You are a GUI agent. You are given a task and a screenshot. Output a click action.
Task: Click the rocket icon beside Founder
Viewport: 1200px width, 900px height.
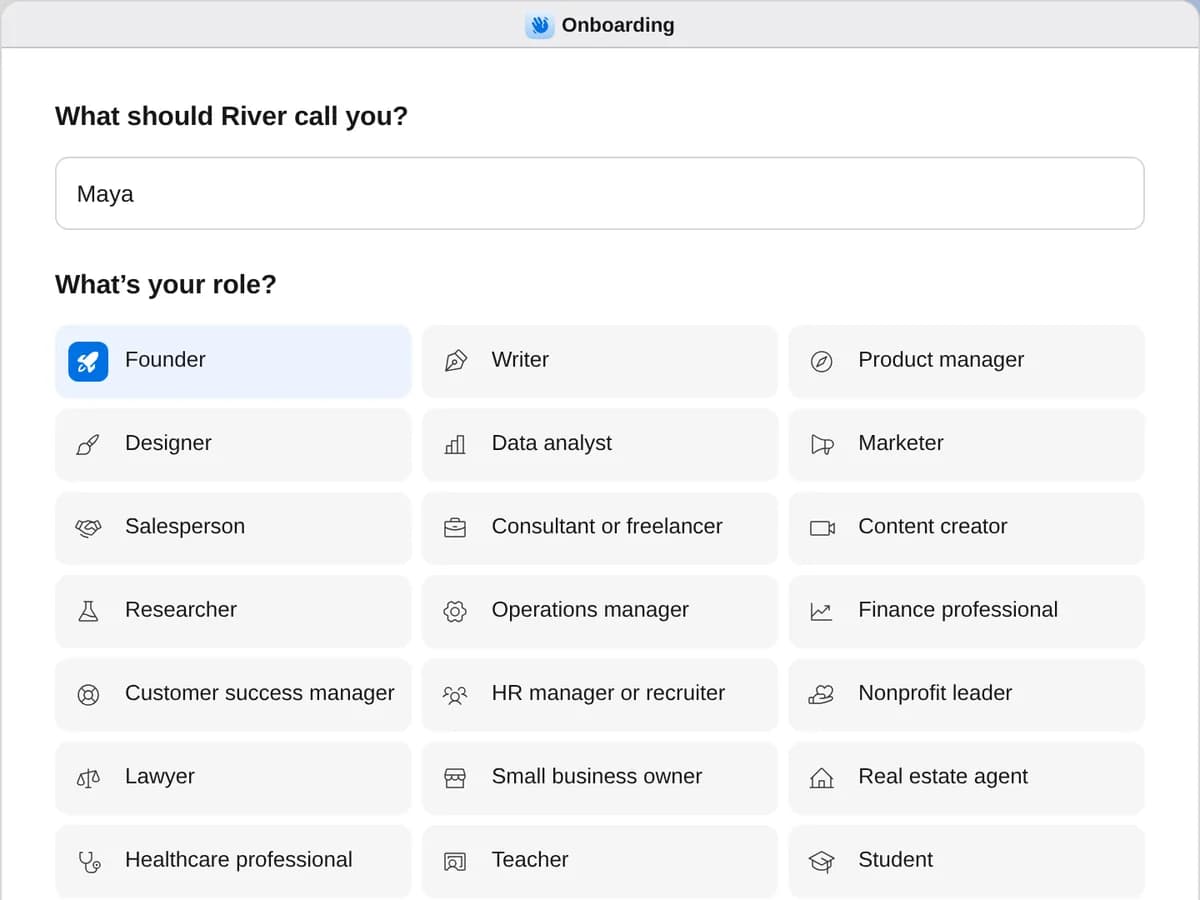click(88, 361)
